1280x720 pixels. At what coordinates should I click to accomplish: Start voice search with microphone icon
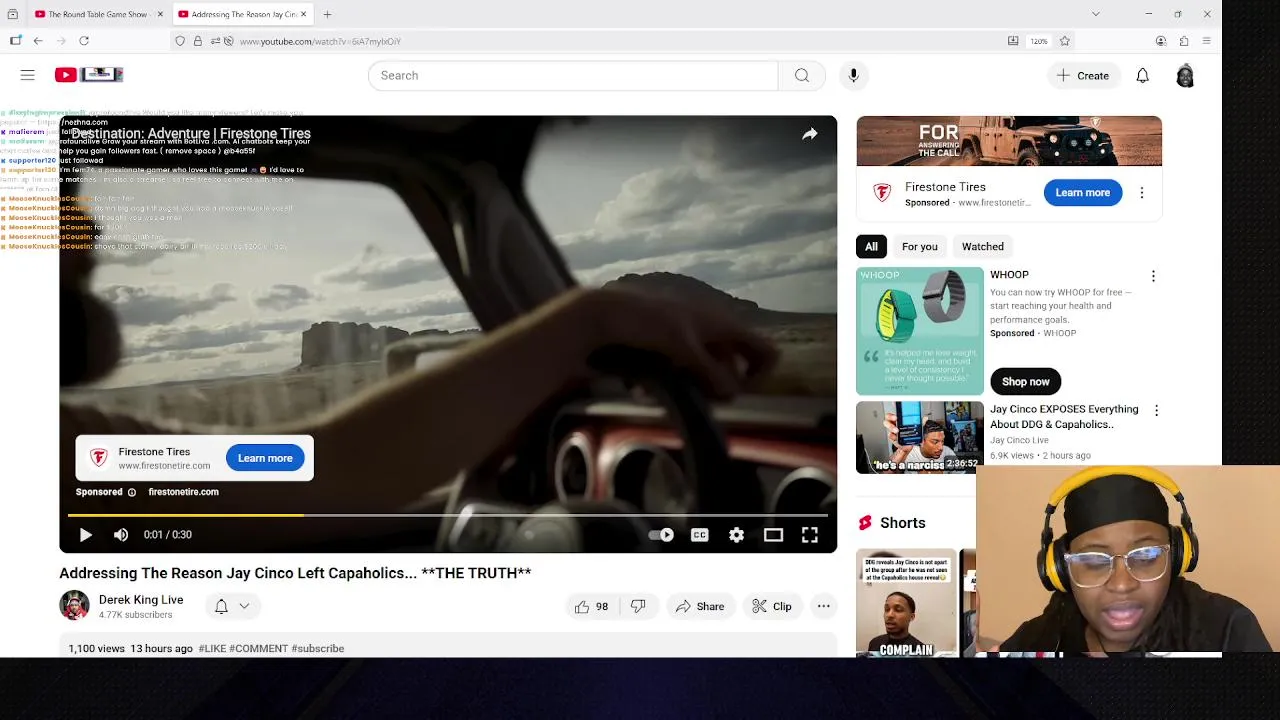[853, 75]
